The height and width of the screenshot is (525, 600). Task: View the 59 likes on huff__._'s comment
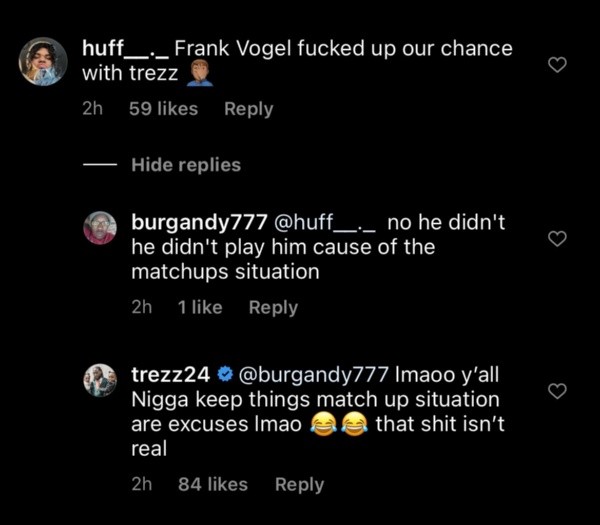click(163, 109)
